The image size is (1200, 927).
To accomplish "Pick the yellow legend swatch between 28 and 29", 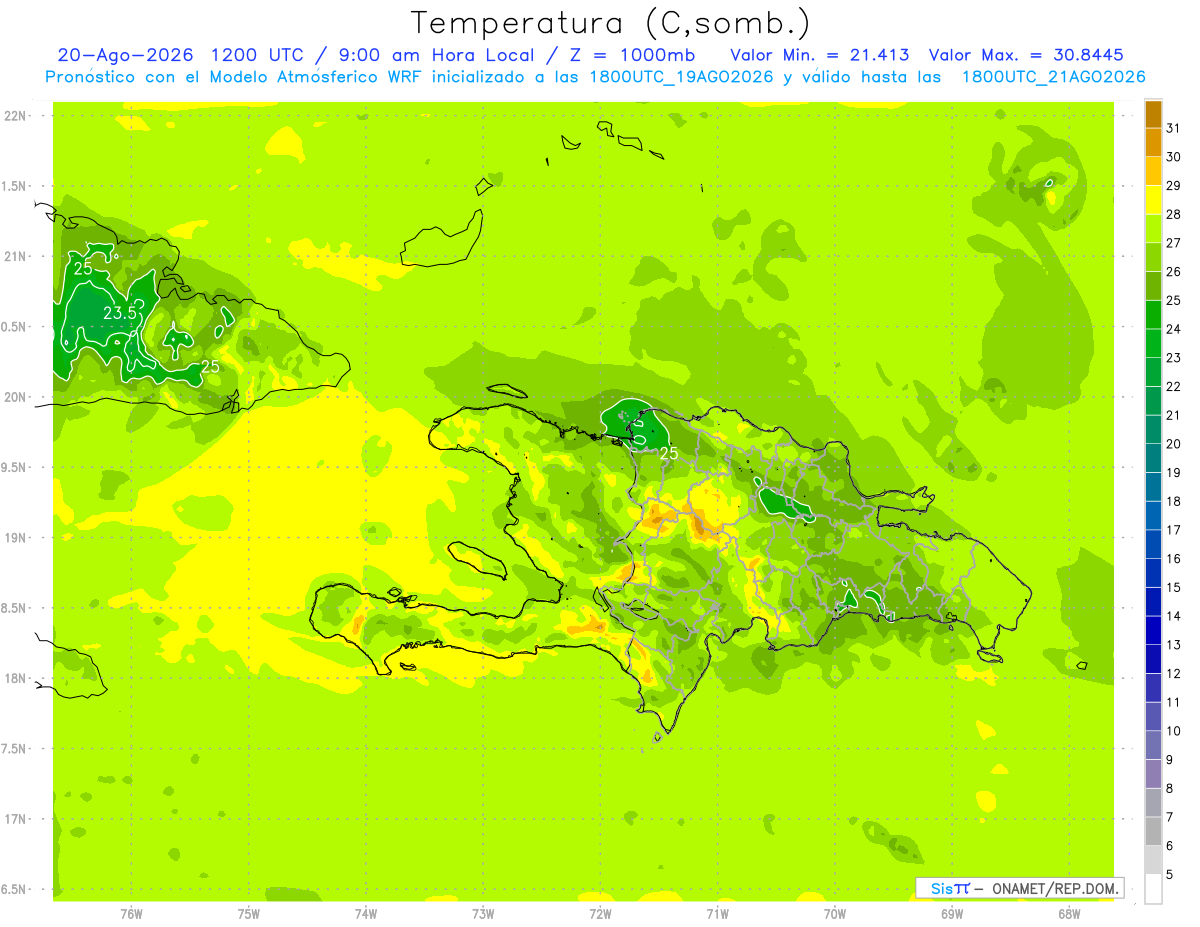I will [x=1153, y=200].
